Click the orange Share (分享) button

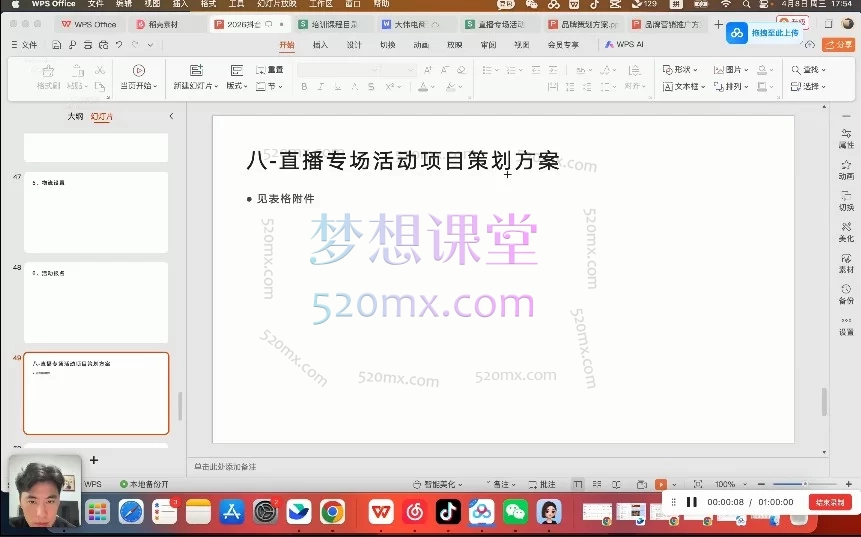[838, 45]
